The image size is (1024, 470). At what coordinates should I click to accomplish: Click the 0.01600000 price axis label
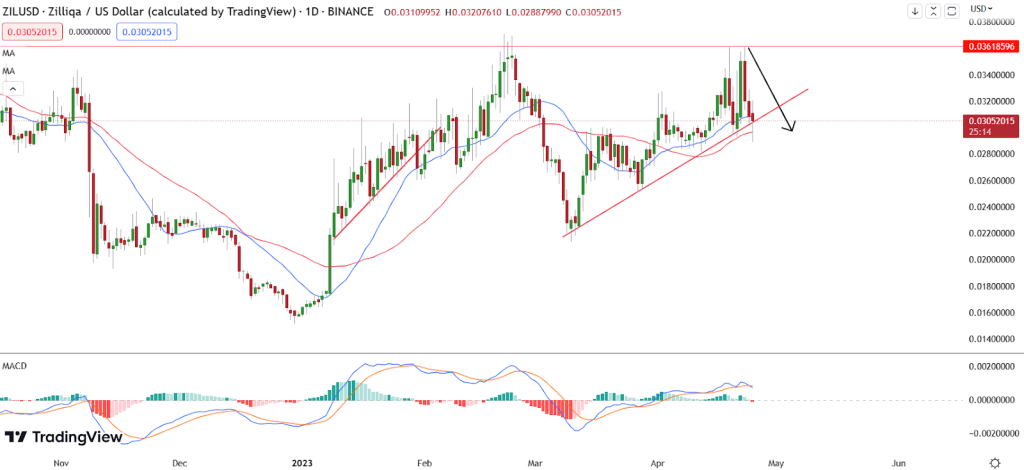click(x=993, y=313)
